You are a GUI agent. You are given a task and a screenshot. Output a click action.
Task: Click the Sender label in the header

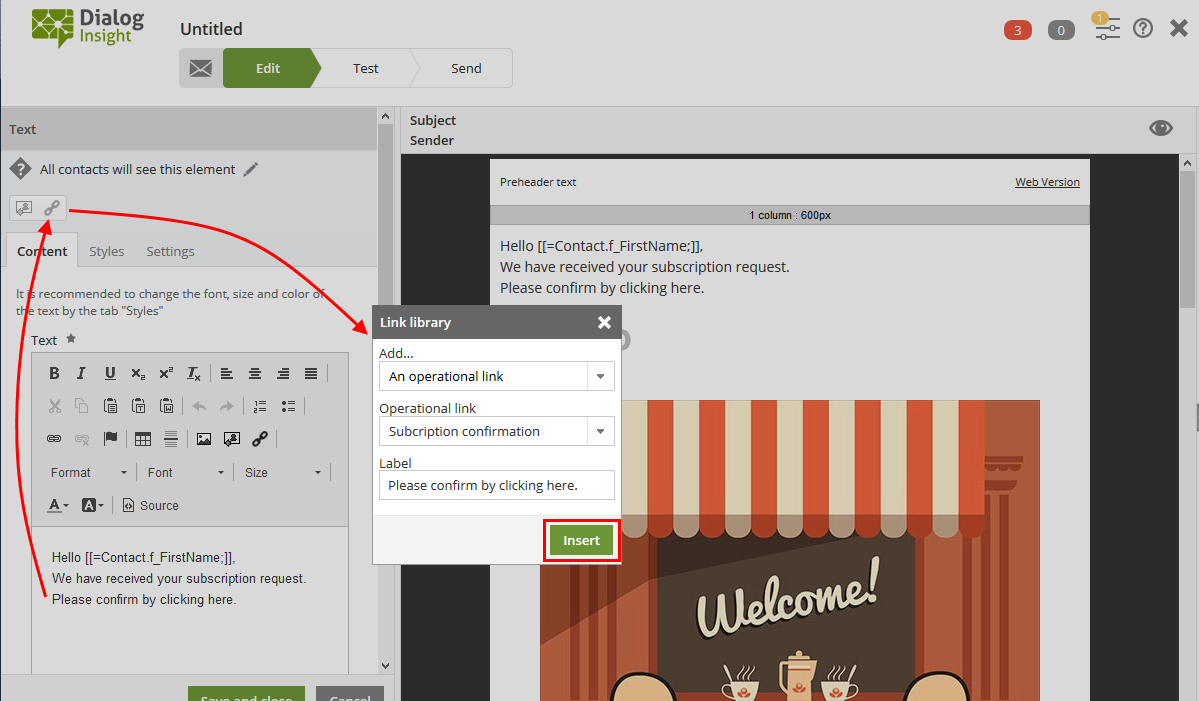431,140
